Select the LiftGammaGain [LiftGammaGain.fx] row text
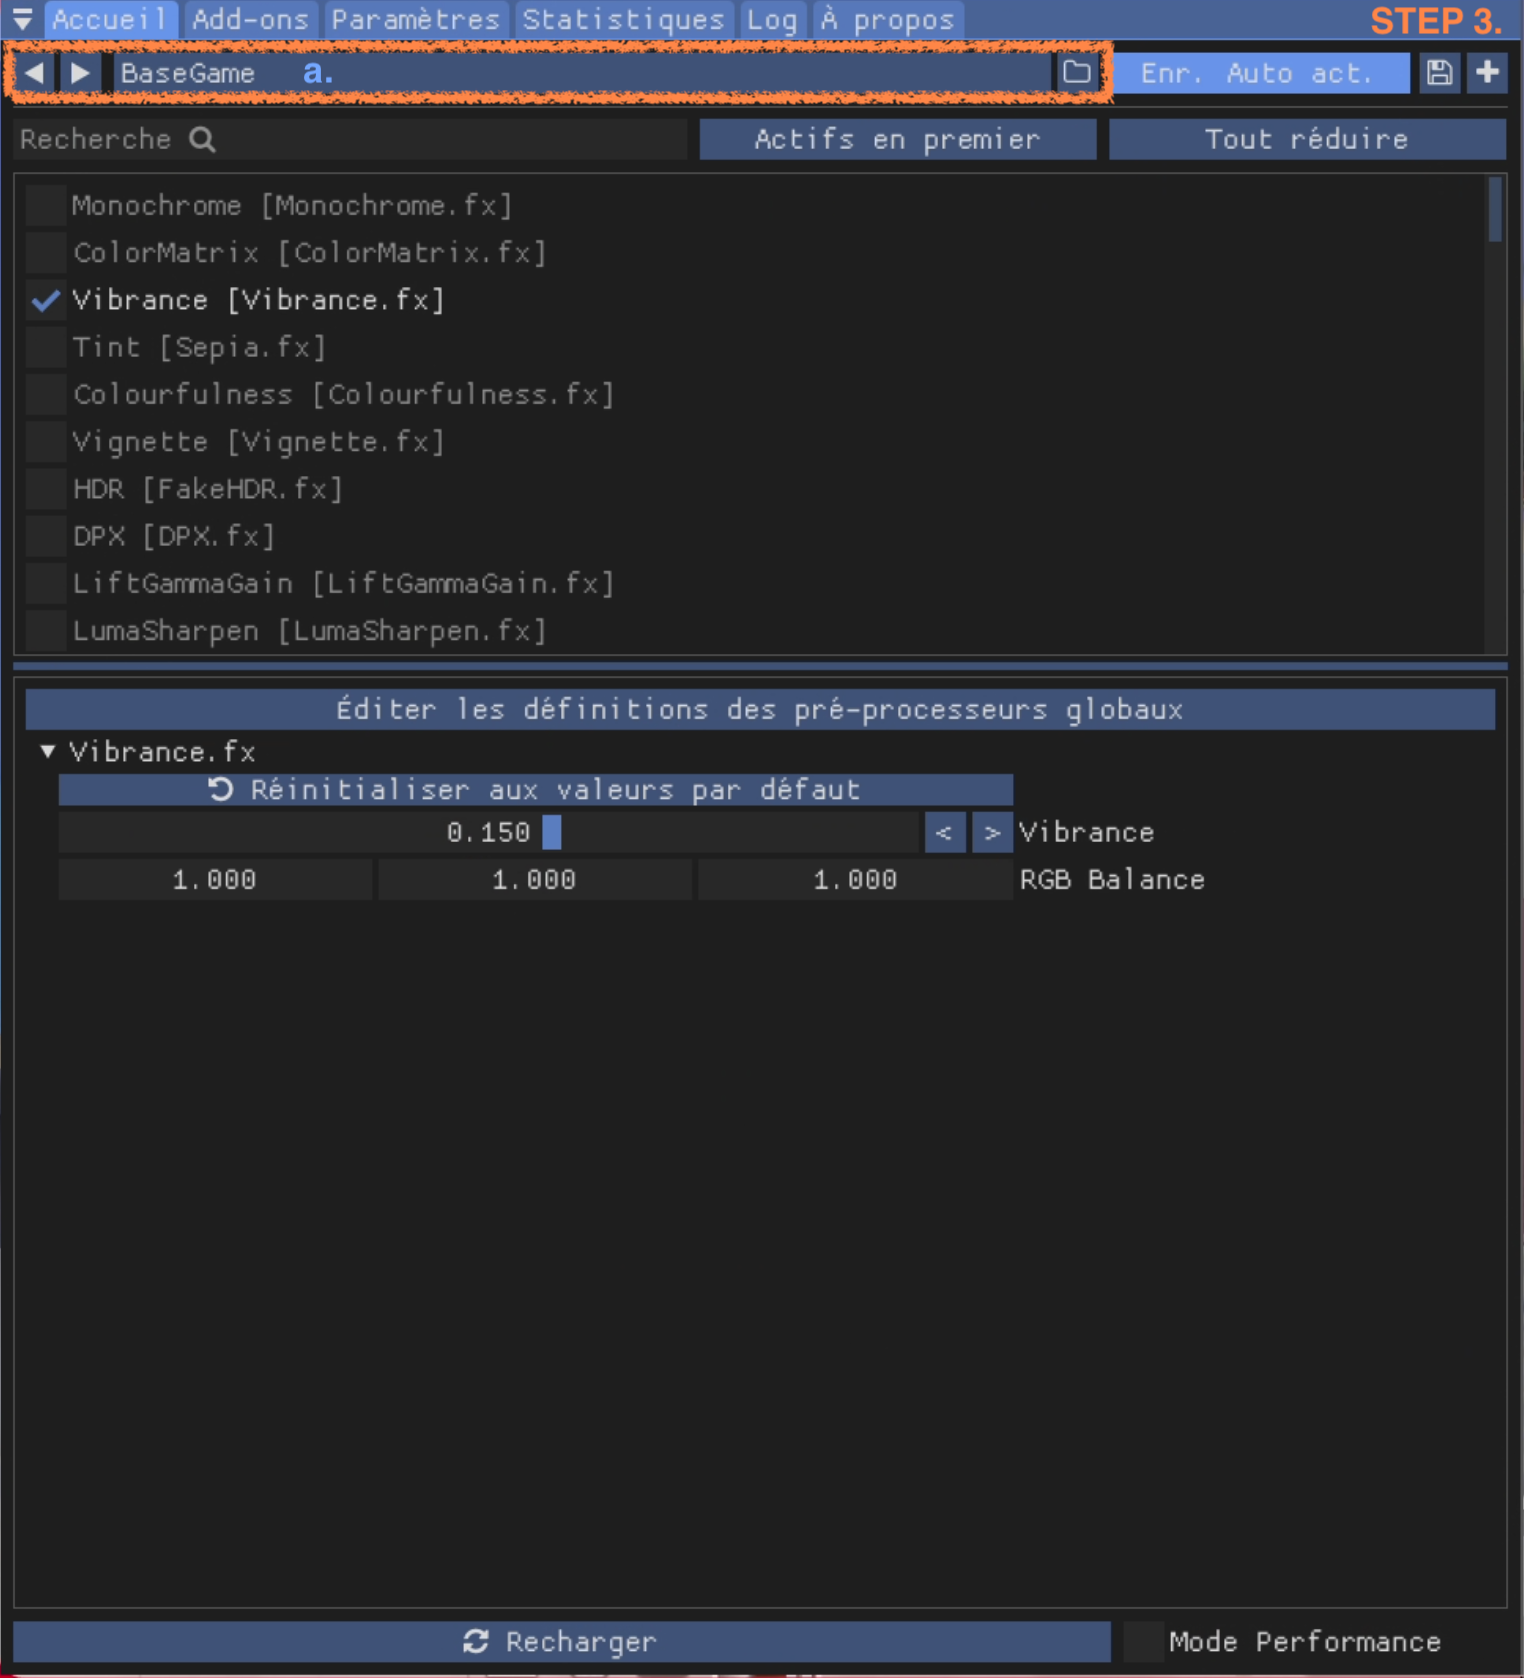Viewport: 1524px width, 1678px height. [343, 583]
